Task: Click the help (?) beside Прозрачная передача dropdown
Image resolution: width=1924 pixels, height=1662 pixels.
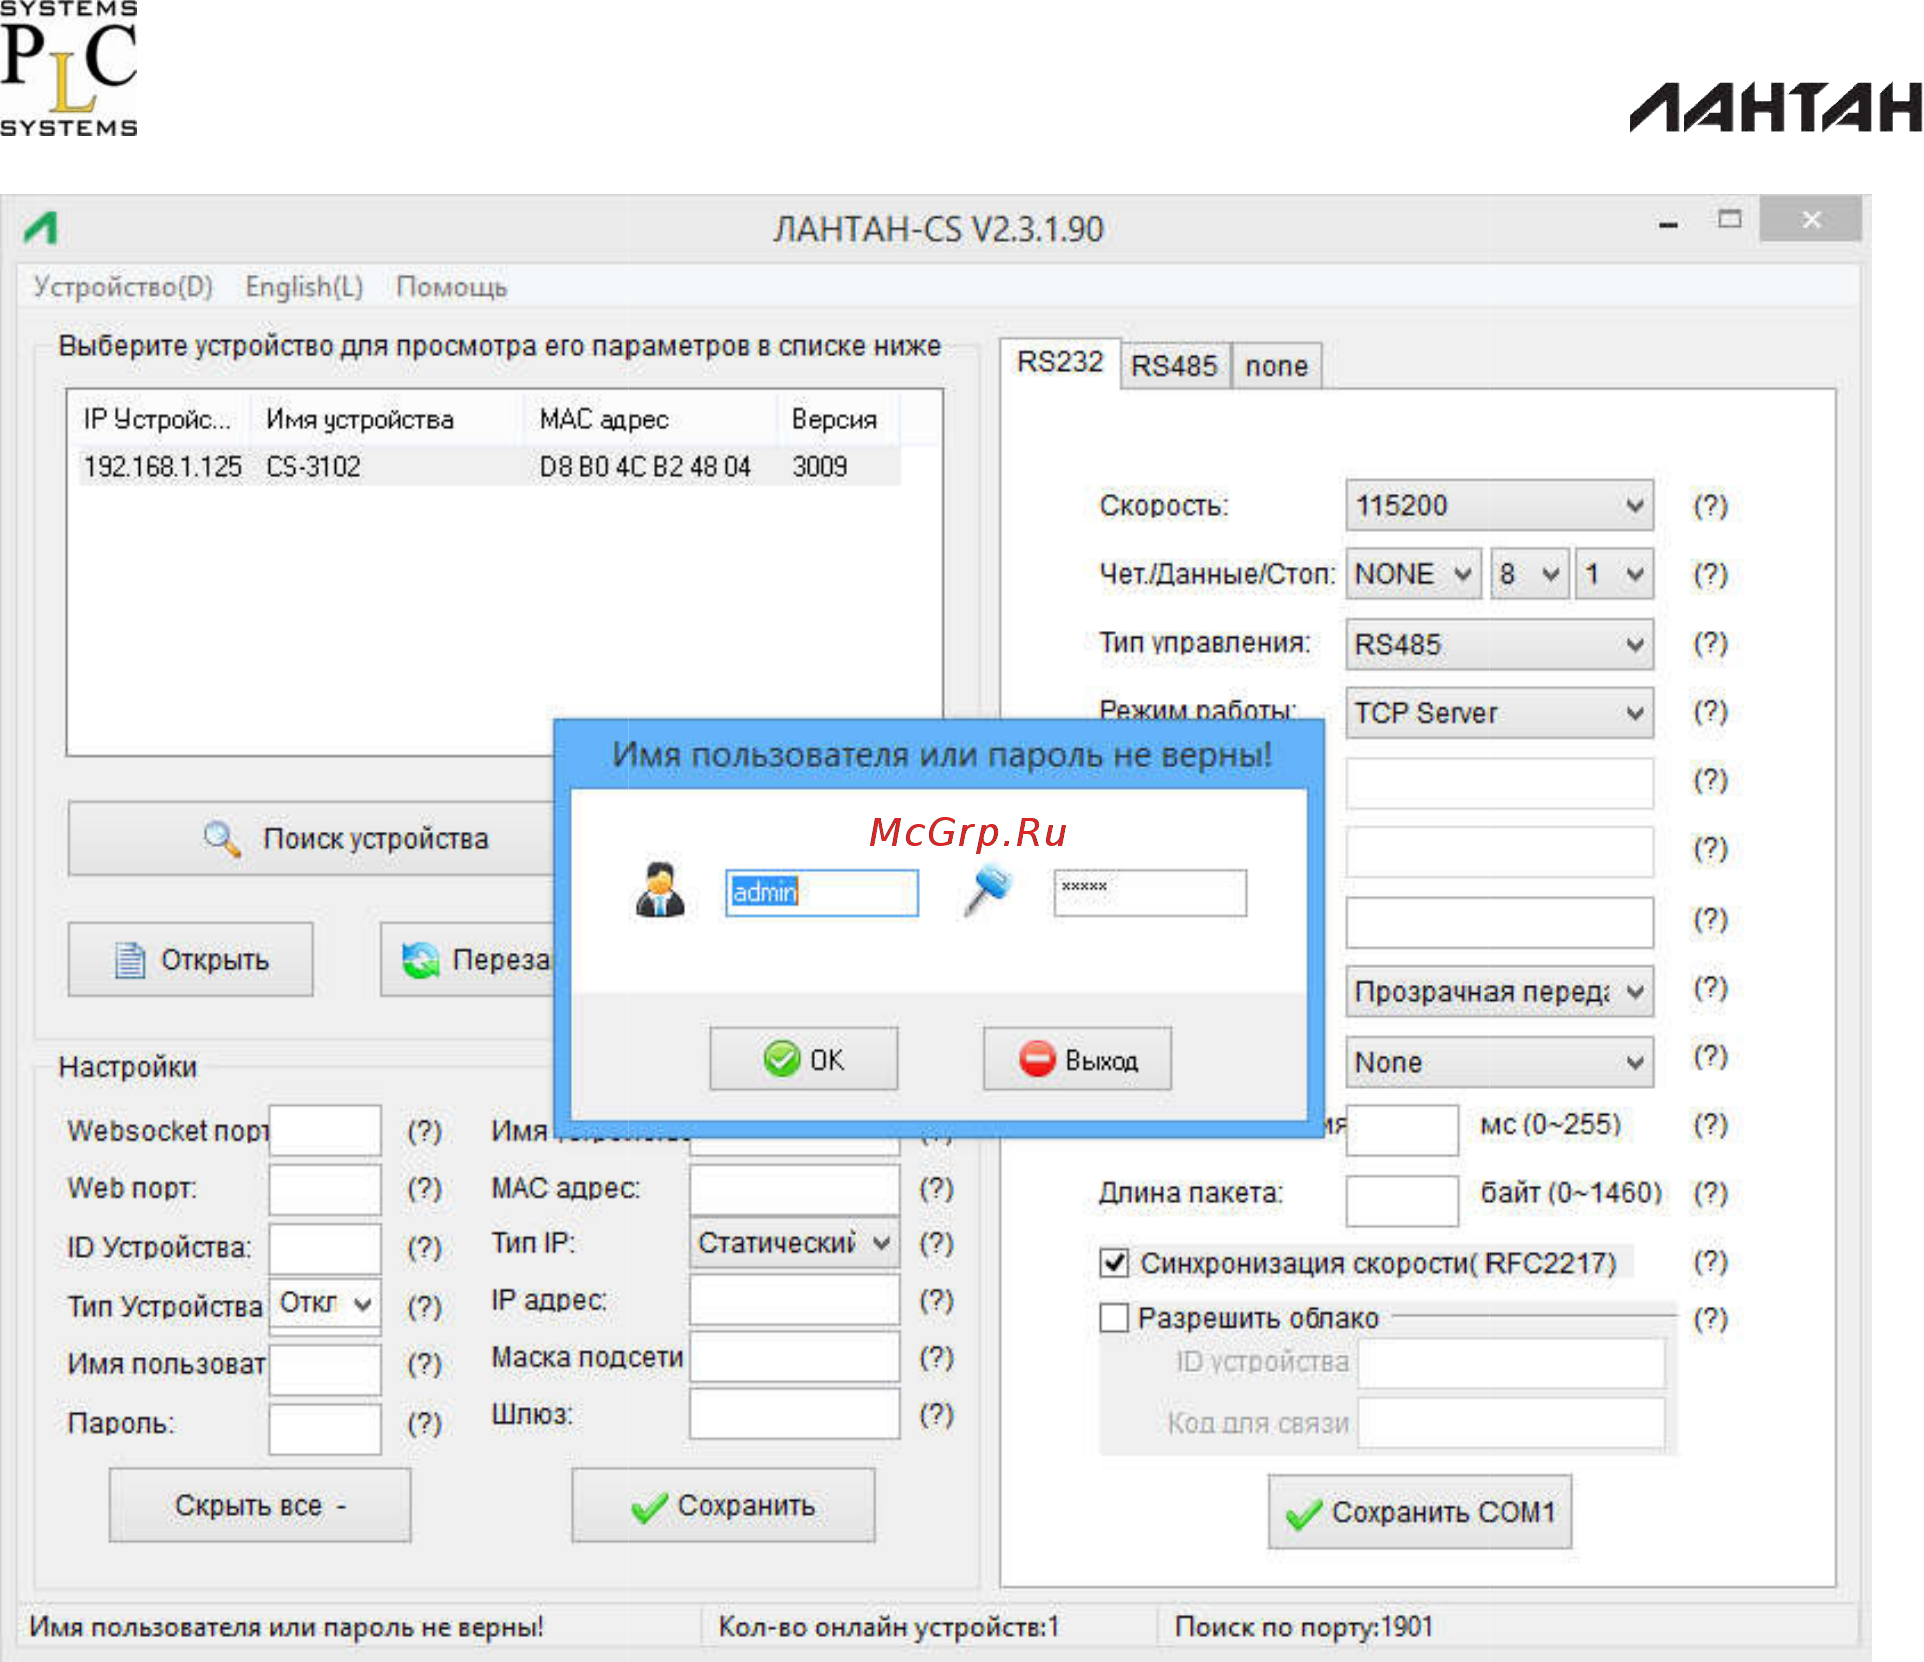Action: [x=1710, y=988]
